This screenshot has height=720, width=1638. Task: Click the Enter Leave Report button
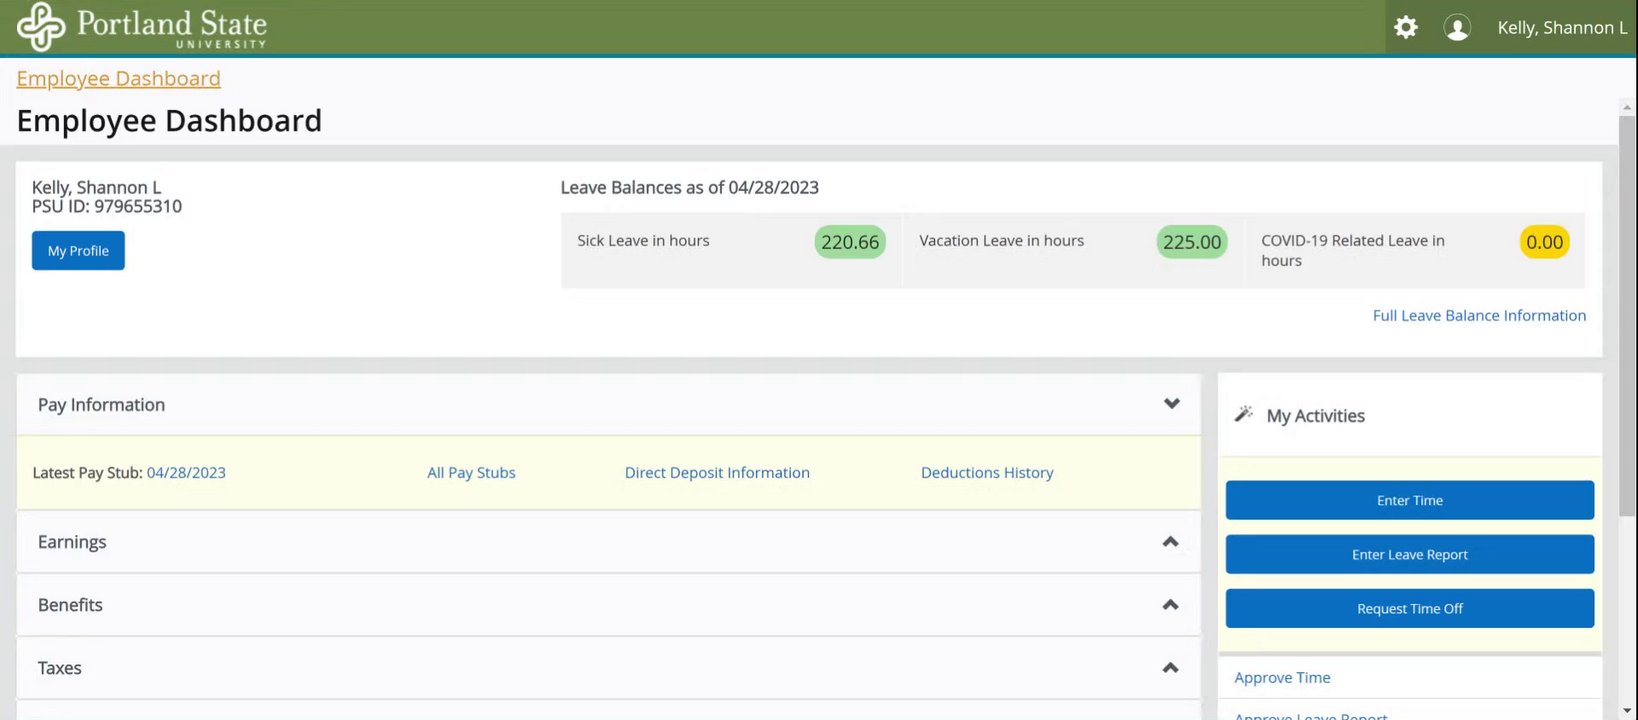coord(1410,554)
